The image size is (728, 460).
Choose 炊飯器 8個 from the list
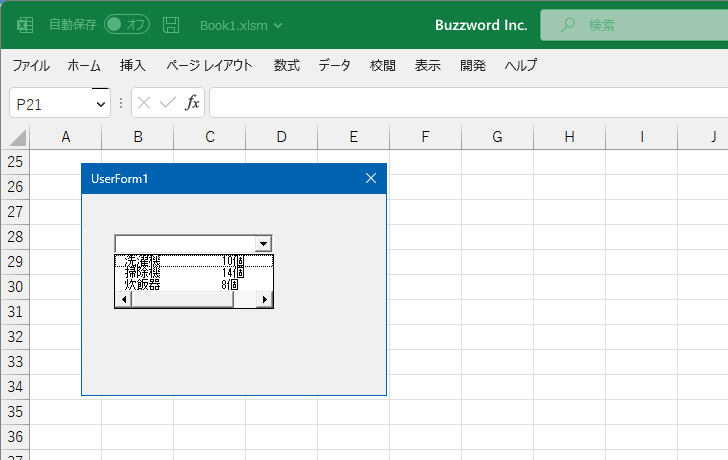(194, 284)
